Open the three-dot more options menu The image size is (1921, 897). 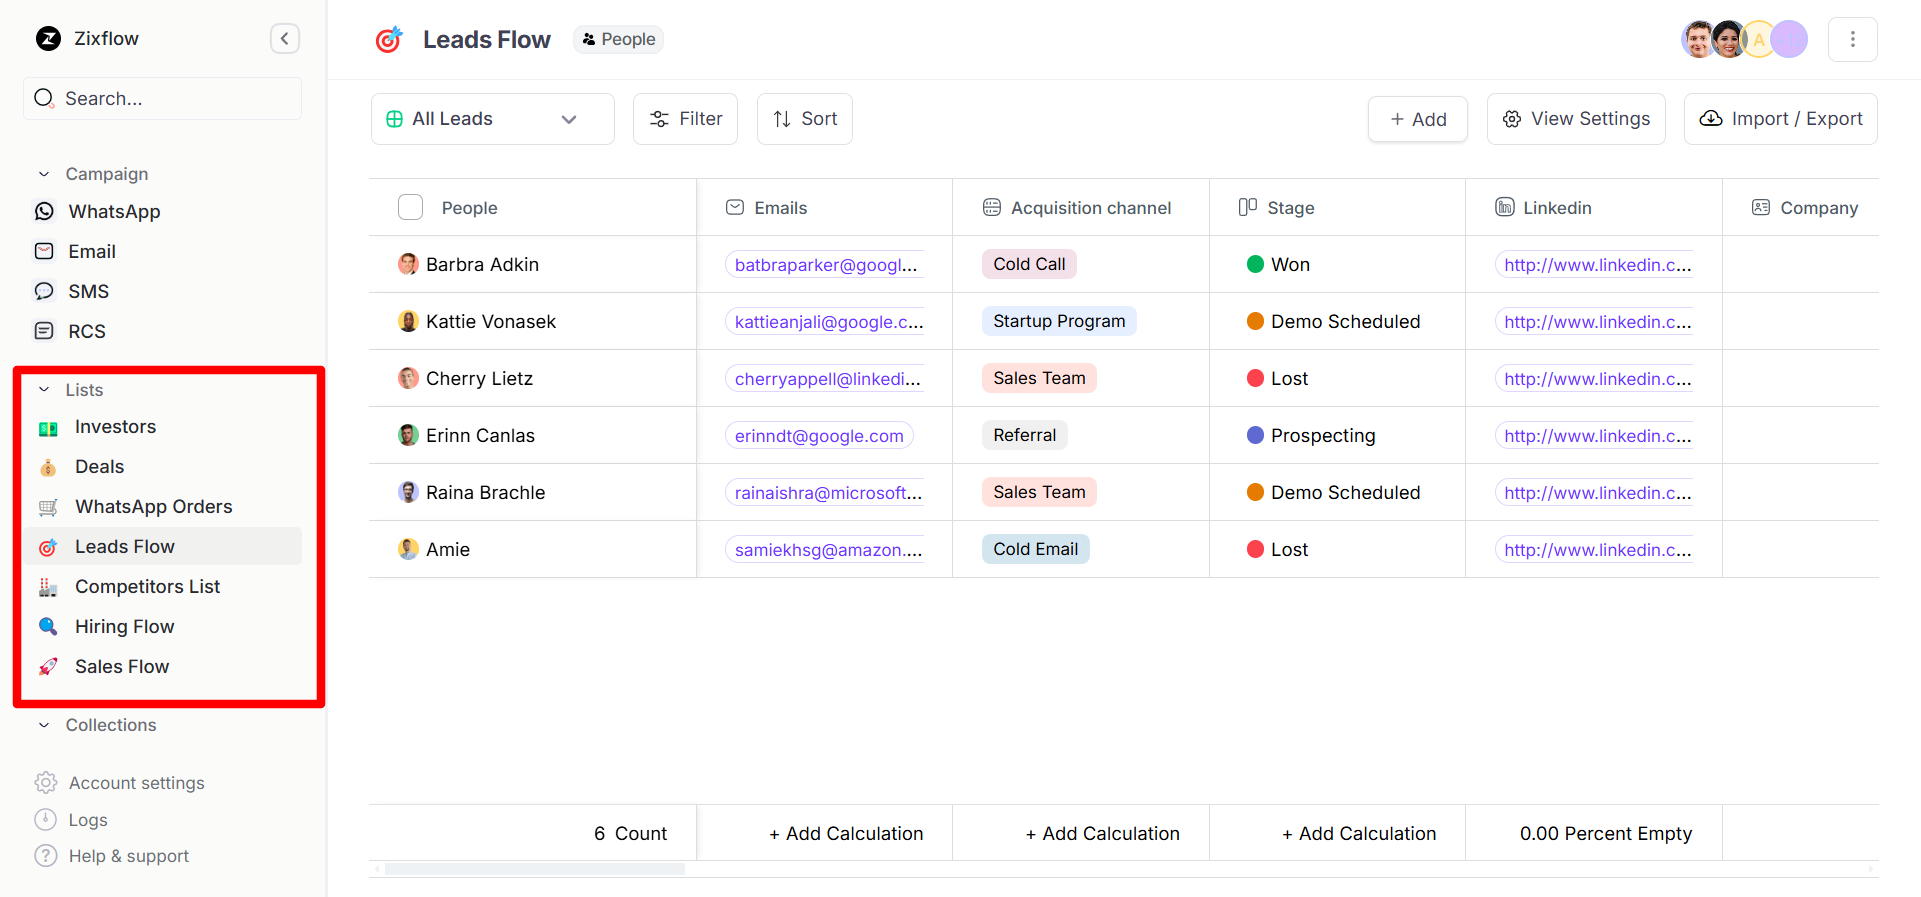[x=1853, y=39]
